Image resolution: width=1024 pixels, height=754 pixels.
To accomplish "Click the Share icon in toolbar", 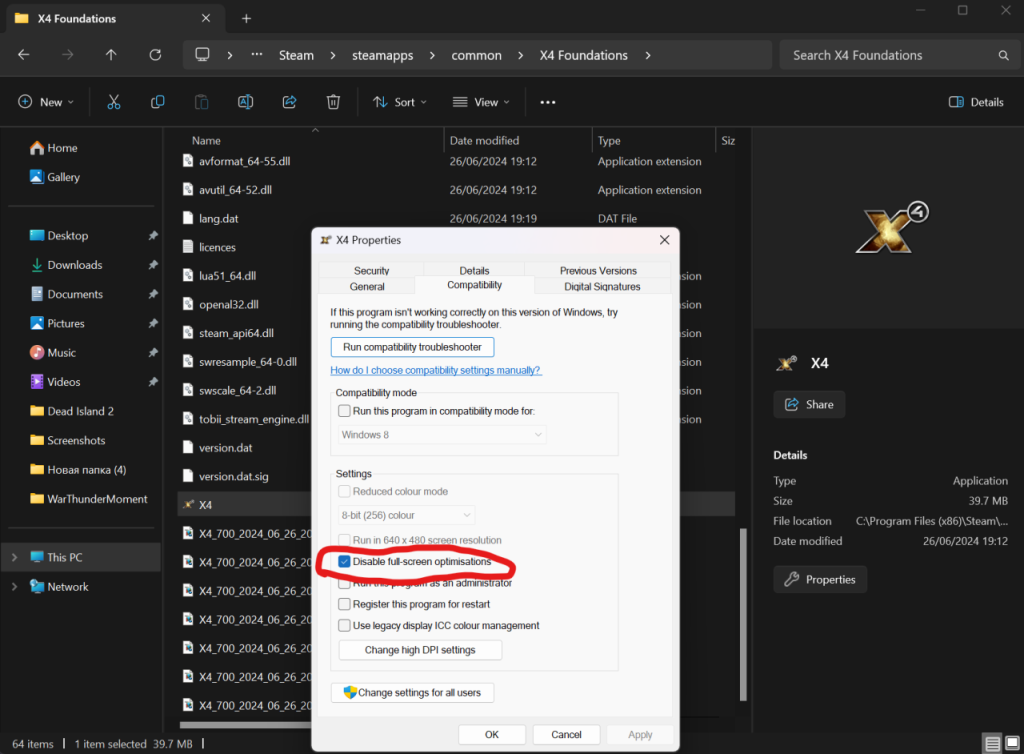I will pos(290,102).
